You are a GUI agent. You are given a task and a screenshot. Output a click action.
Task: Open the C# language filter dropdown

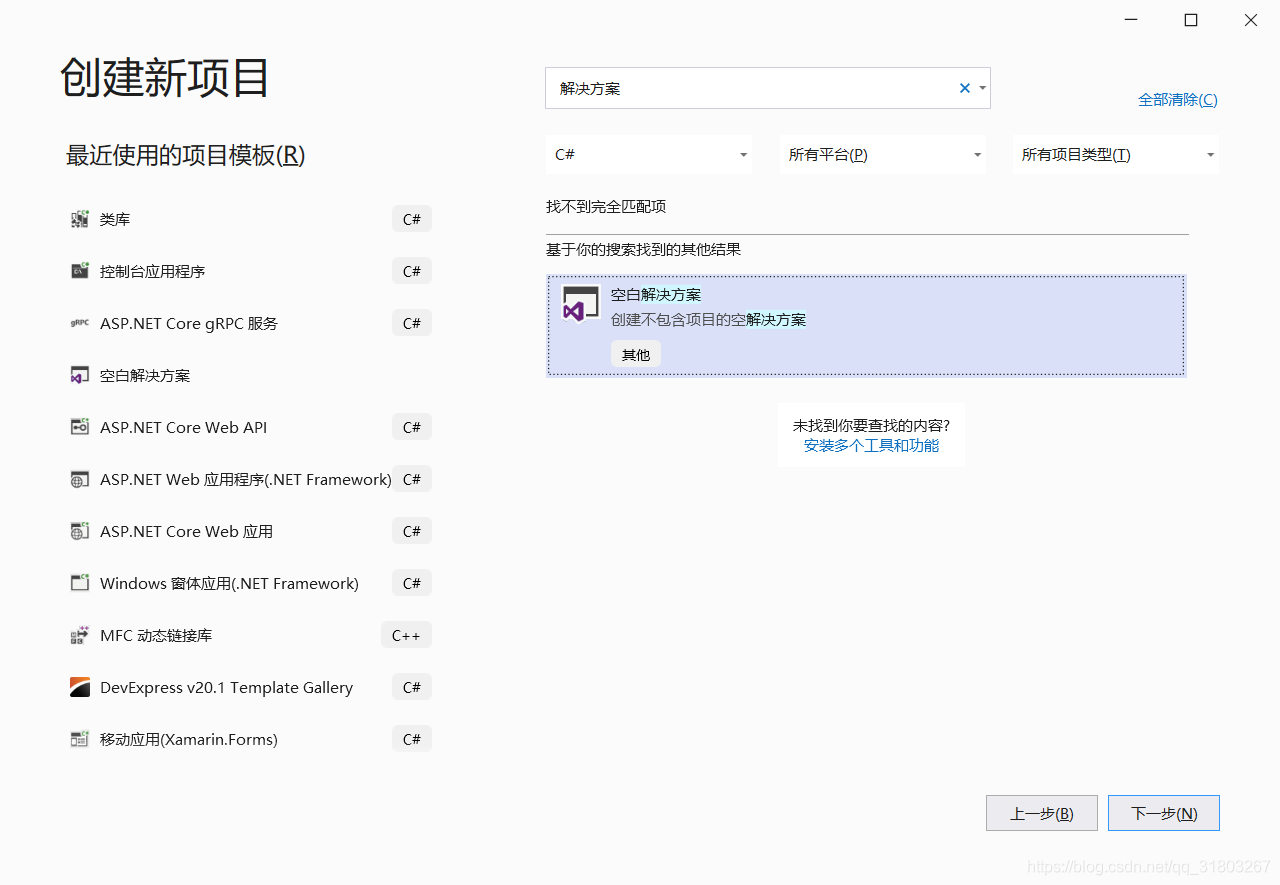point(649,155)
